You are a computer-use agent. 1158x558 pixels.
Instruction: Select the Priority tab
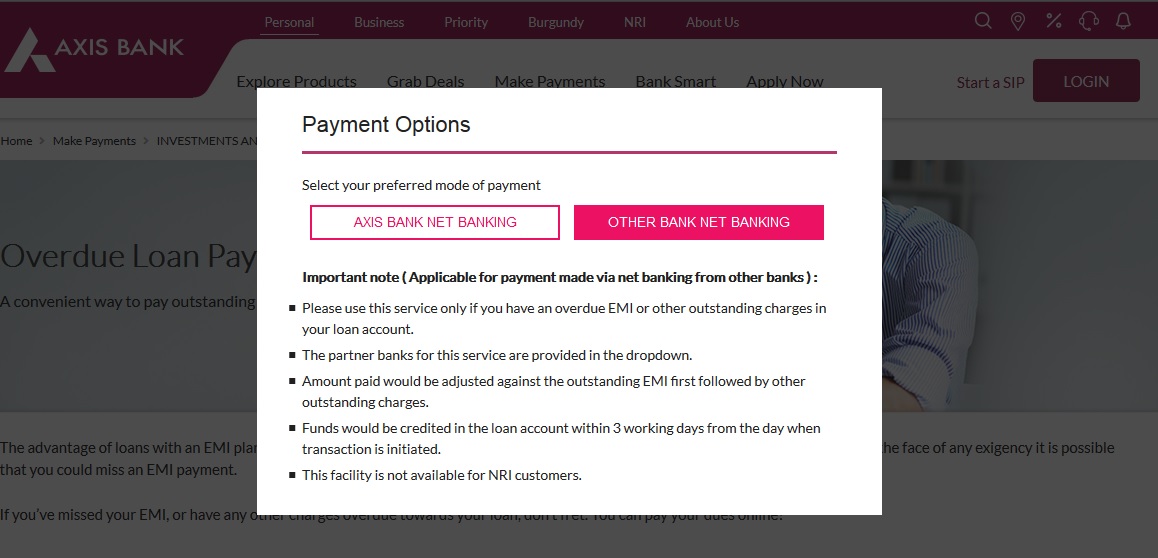[466, 22]
